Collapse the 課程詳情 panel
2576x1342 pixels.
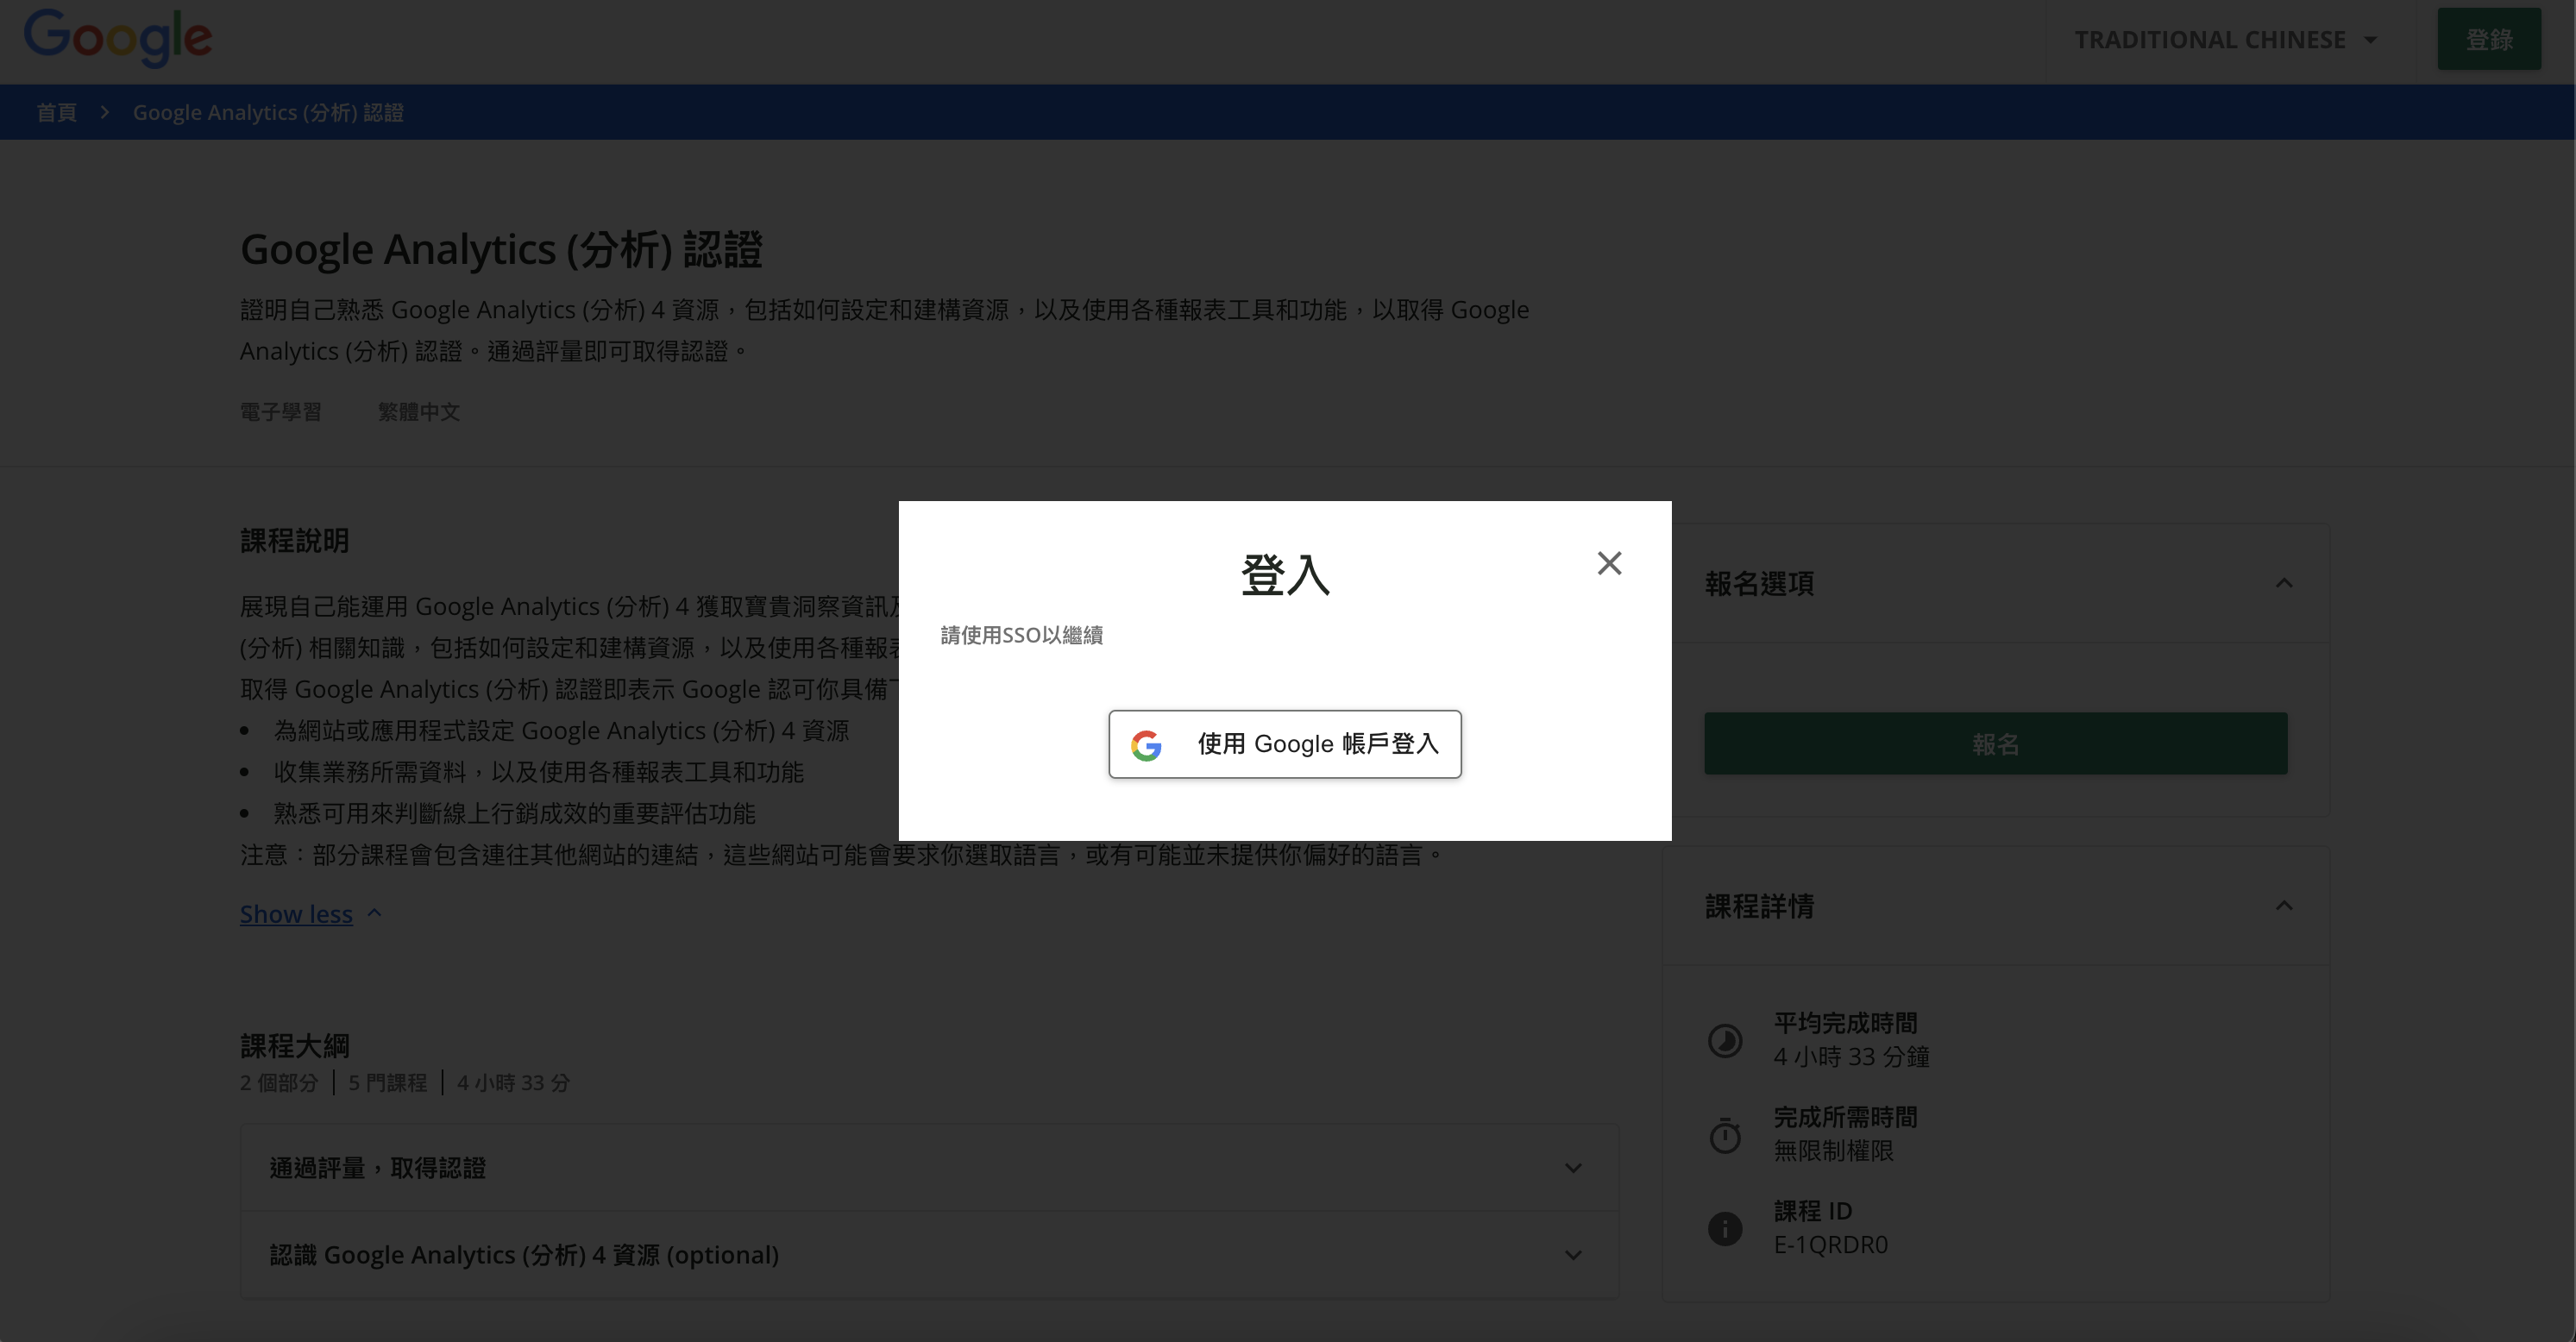coord(2284,906)
